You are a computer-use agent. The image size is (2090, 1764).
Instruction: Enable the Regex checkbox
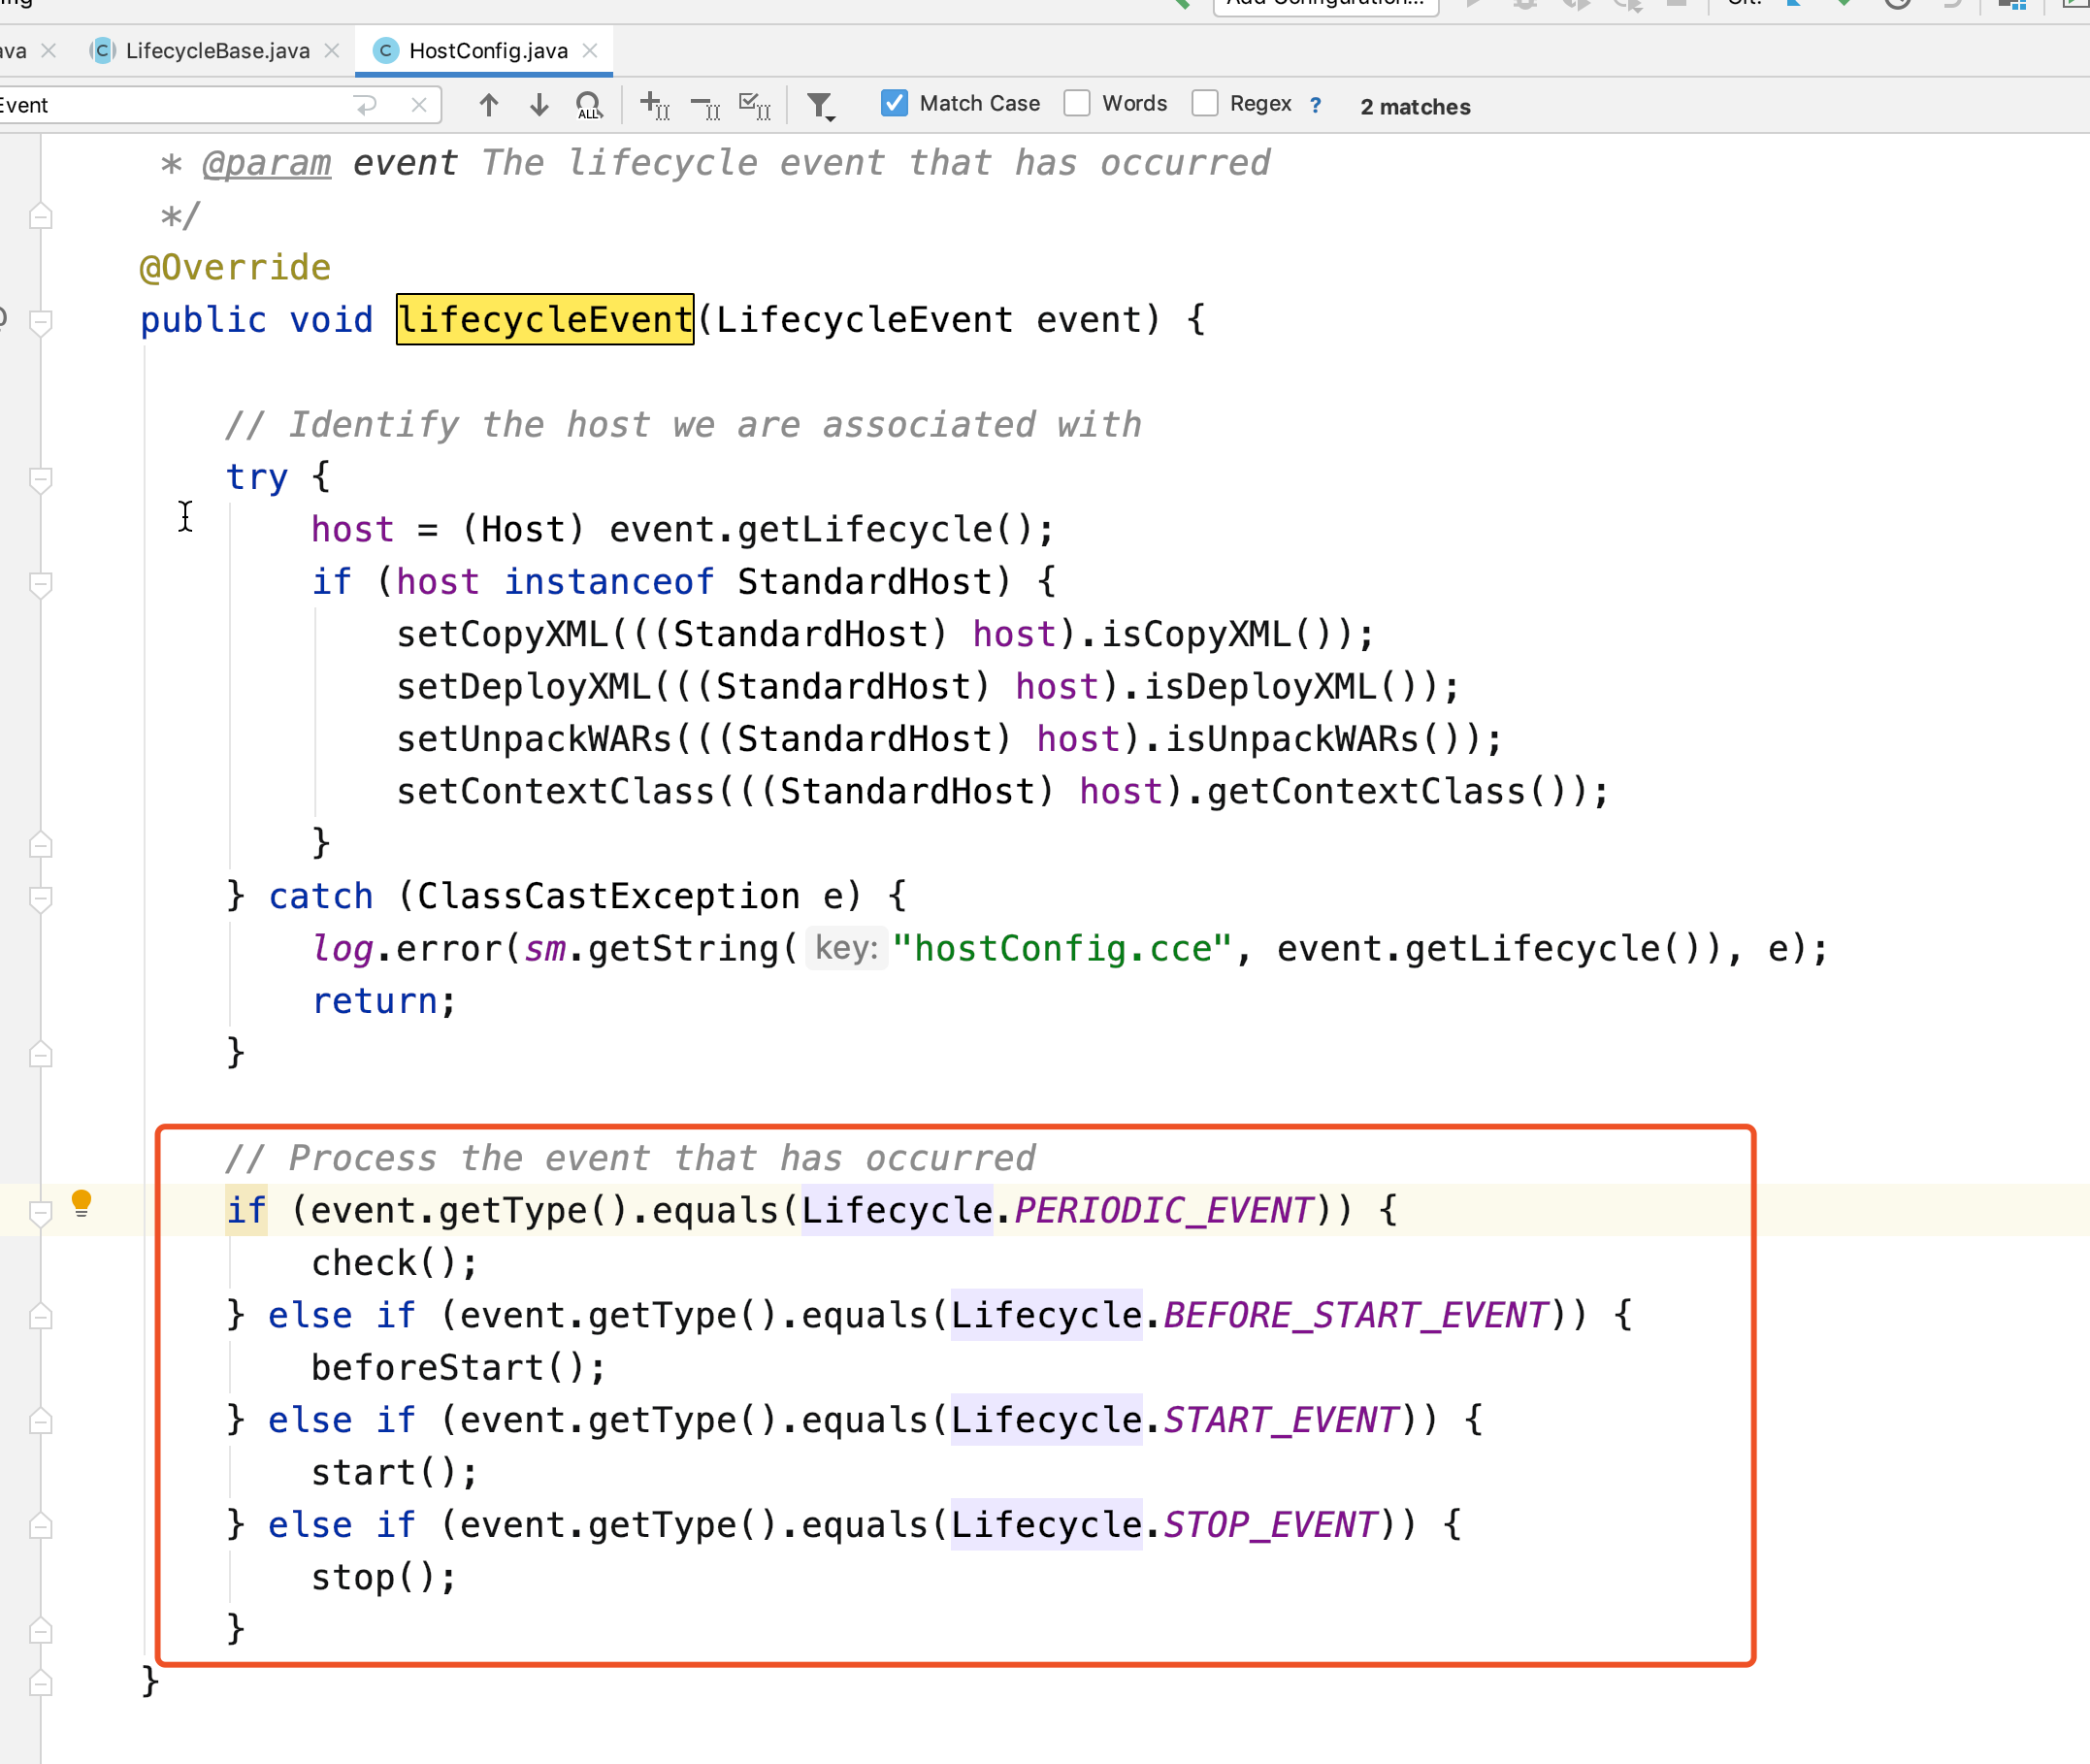[1205, 103]
